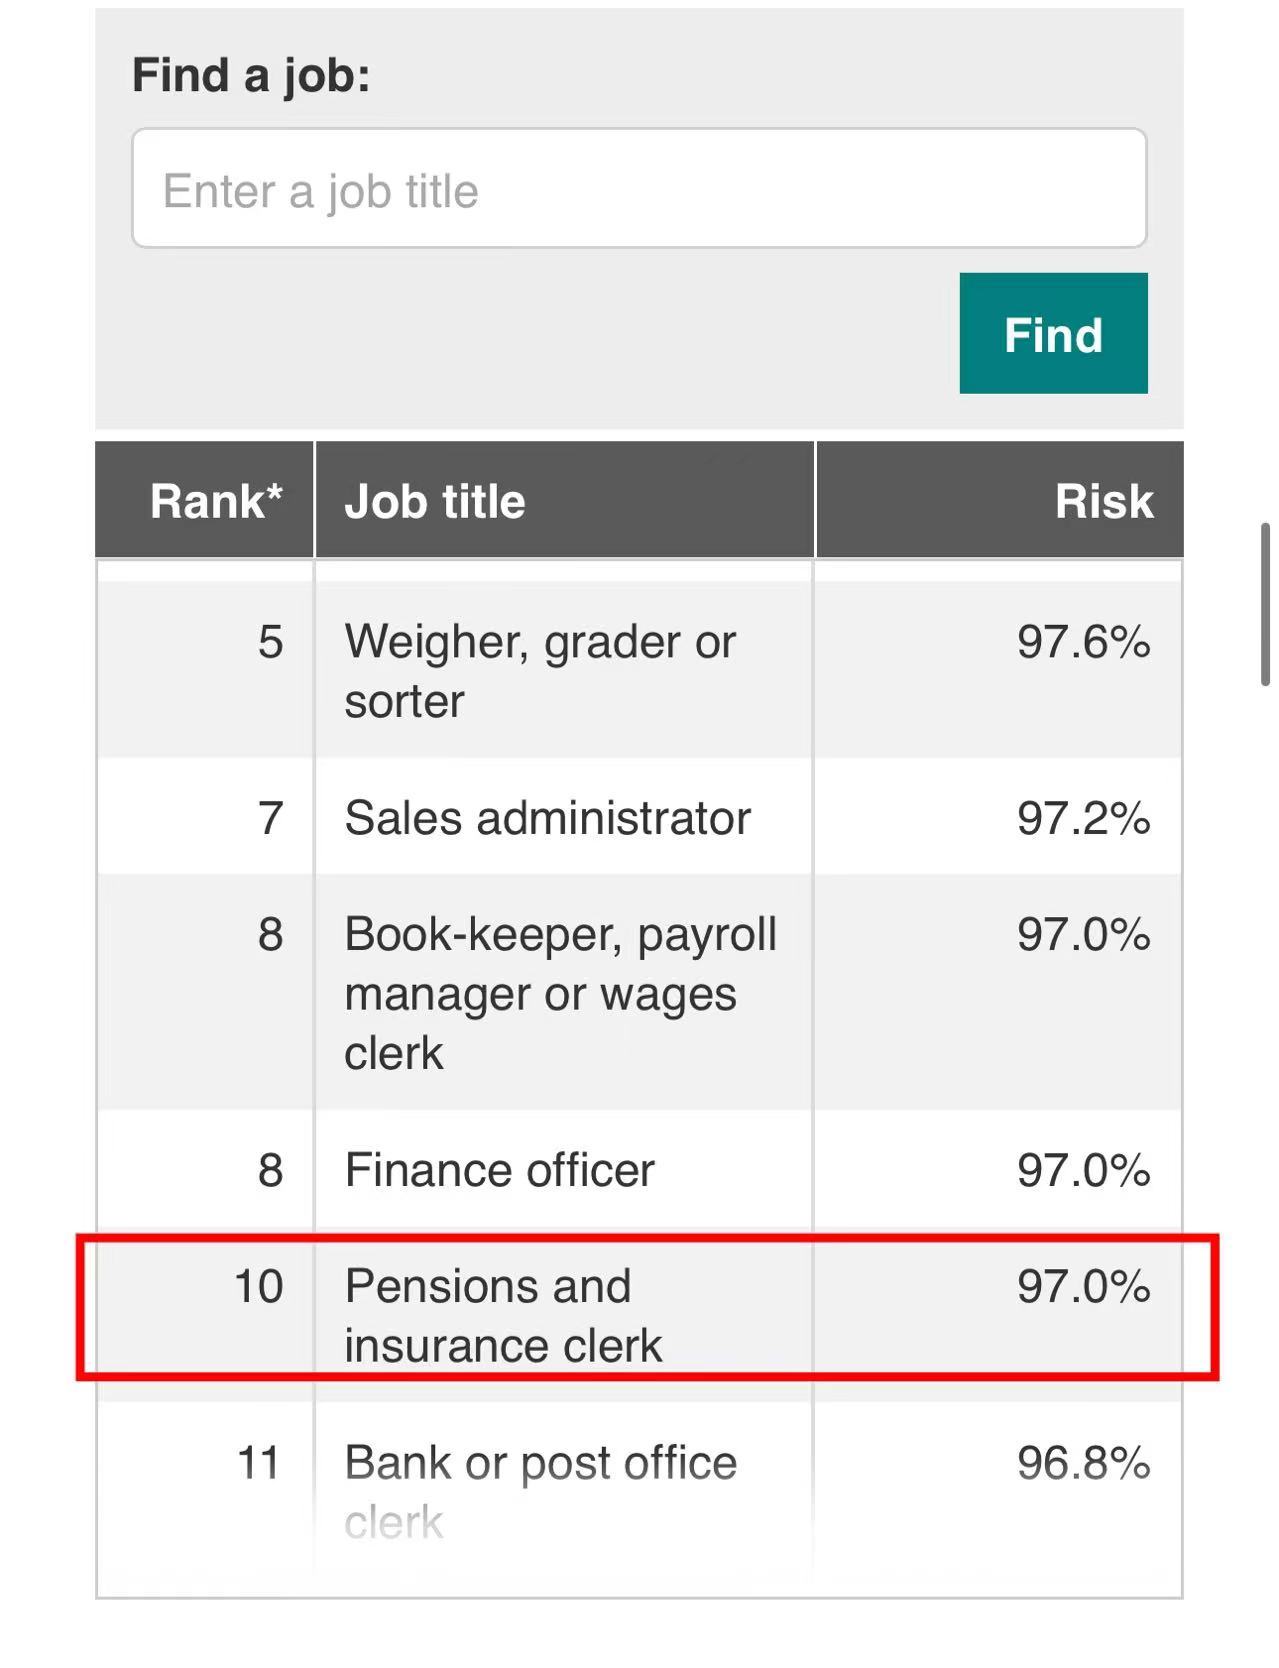Screen dimensions: 1279x1668
Task: Click the page scrollbar thumb
Action: pyautogui.click(x=1265, y=604)
